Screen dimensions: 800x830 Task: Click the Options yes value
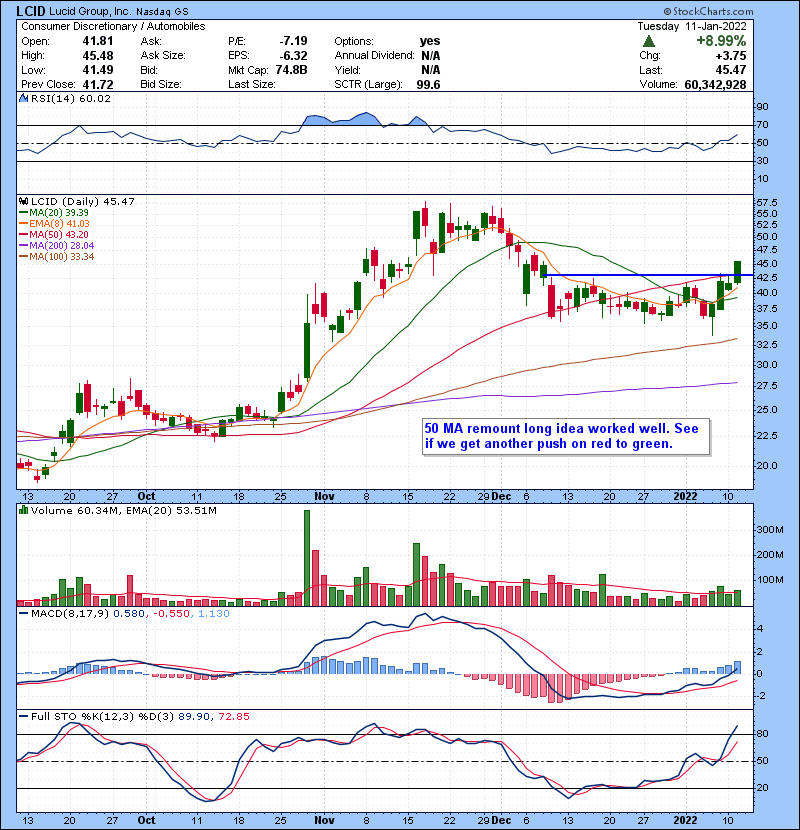pyautogui.click(x=430, y=41)
